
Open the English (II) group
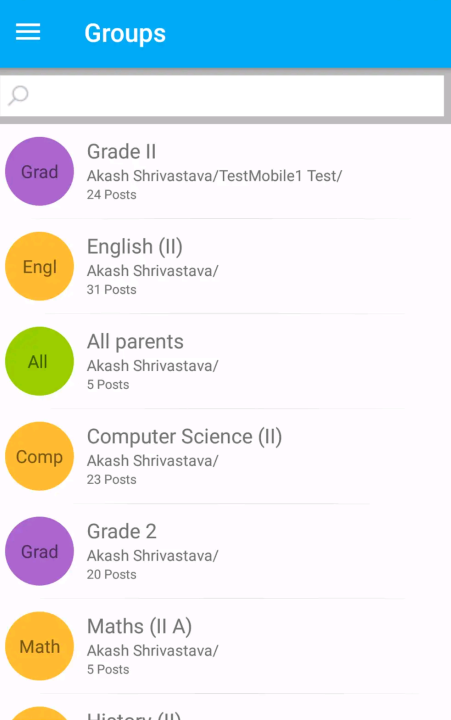tap(226, 266)
